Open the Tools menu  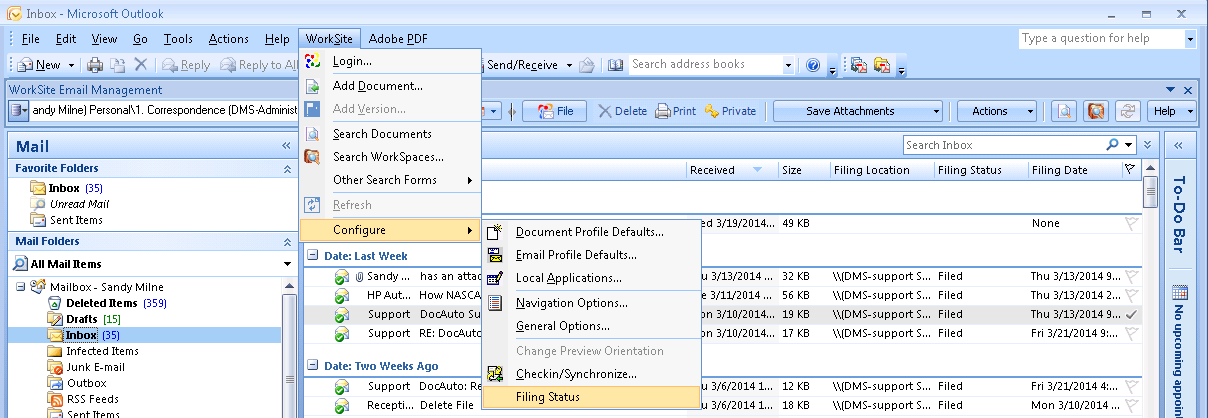[x=178, y=39]
